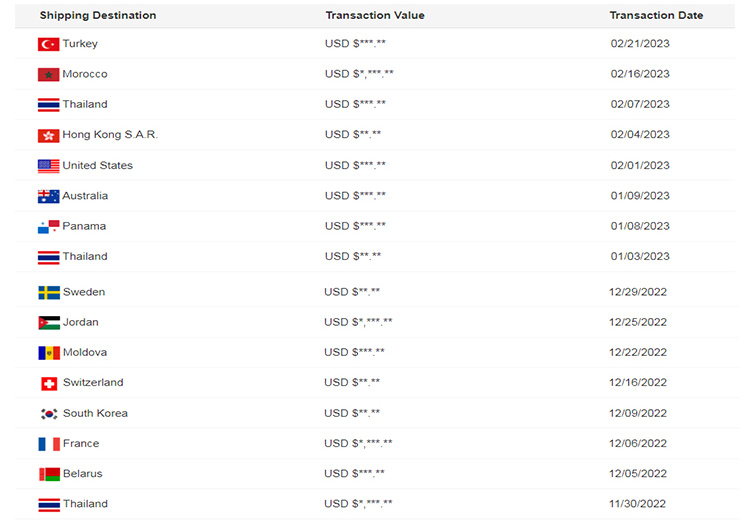Select the Australia flag icon
The height and width of the screenshot is (529, 750).
[x=48, y=196]
